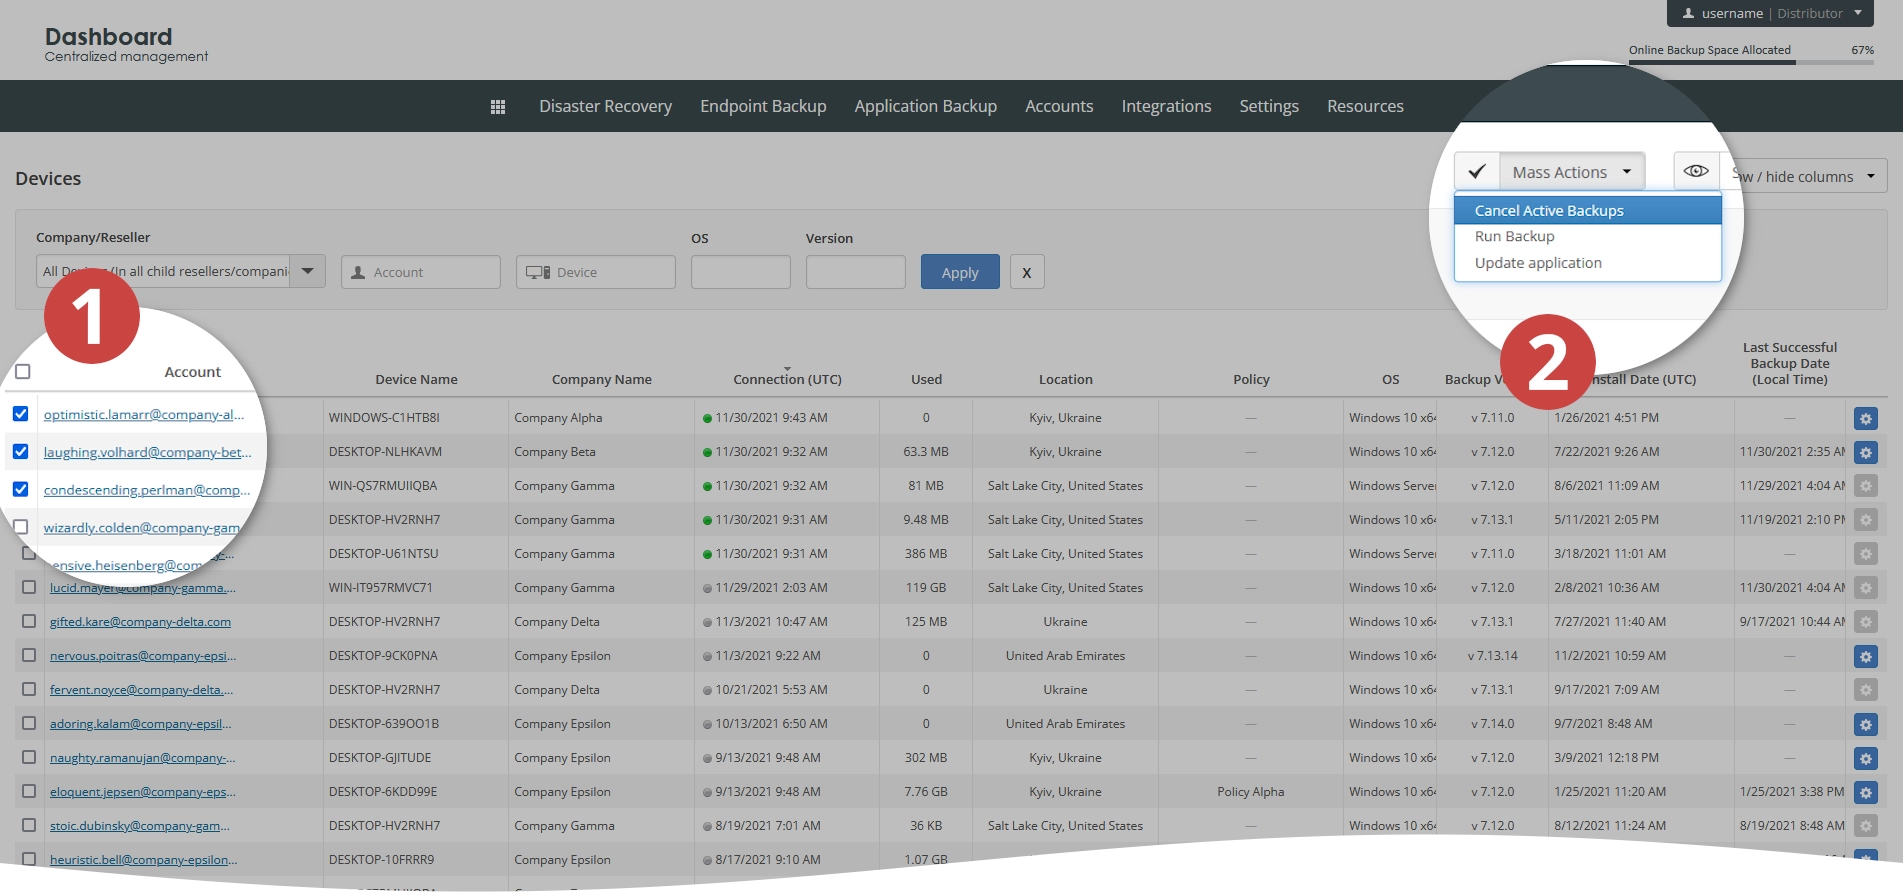
Task: Open the gifted.kare@company-delta.com account link
Action: 140,622
